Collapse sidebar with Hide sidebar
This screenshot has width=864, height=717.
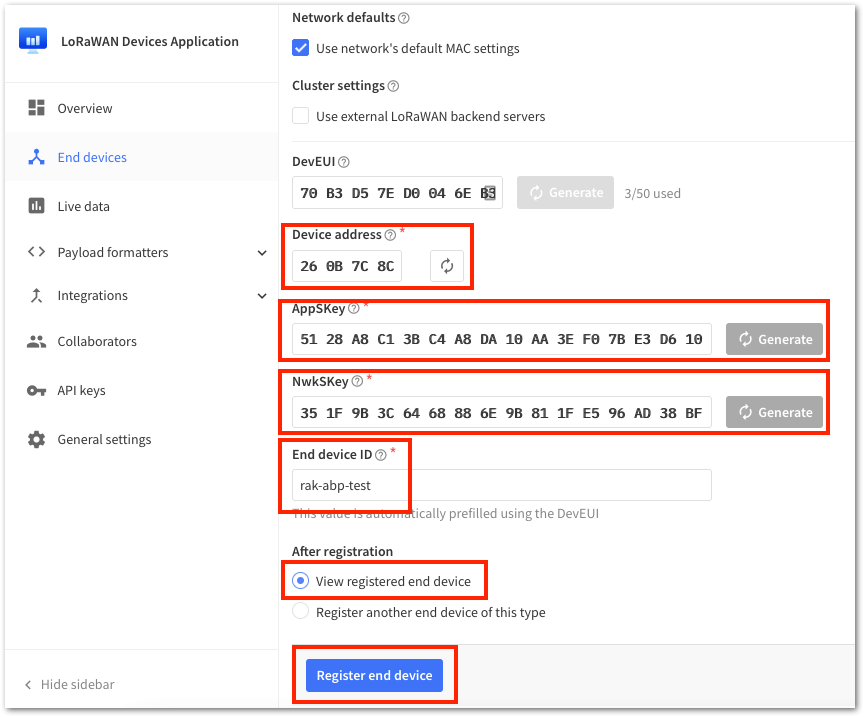[x=69, y=684]
